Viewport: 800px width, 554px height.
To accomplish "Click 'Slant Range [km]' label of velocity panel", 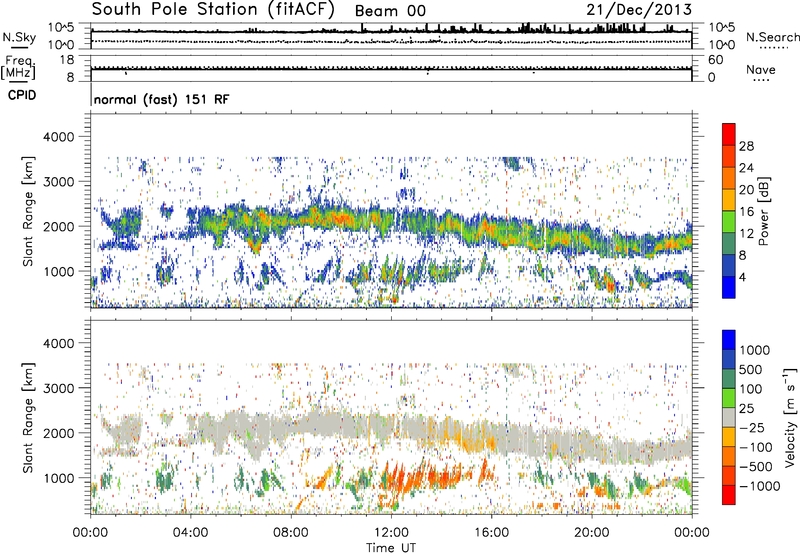I will click(28, 418).
